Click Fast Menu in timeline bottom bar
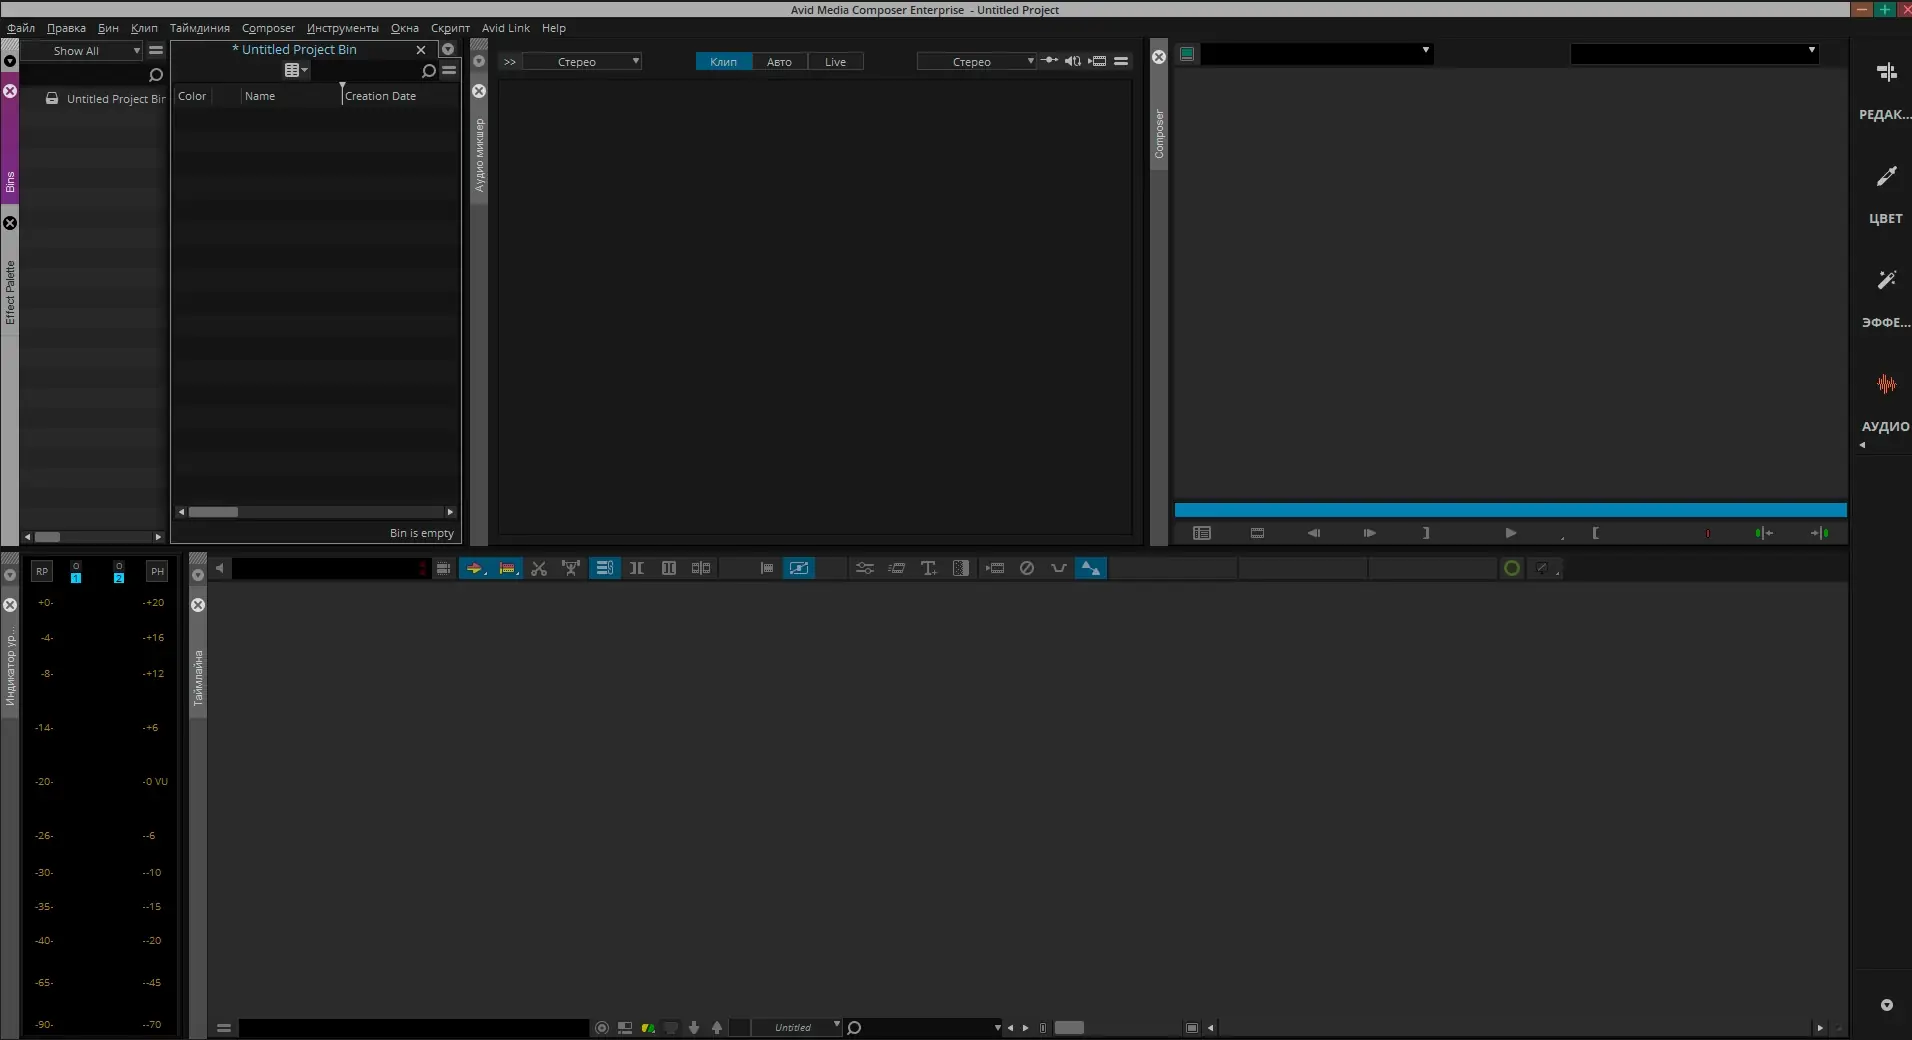Image resolution: width=1912 pixels, height=1040 pixels. click(224, 1027)
